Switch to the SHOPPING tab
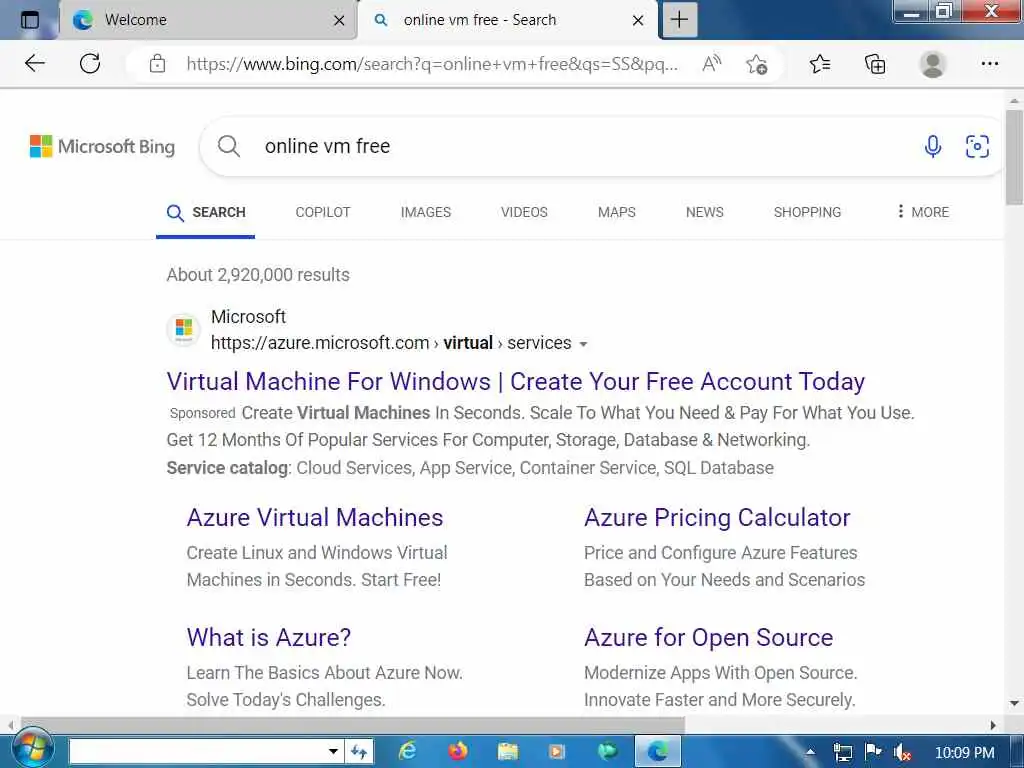This screenshot has width=1024, height=768. (807, 212)
